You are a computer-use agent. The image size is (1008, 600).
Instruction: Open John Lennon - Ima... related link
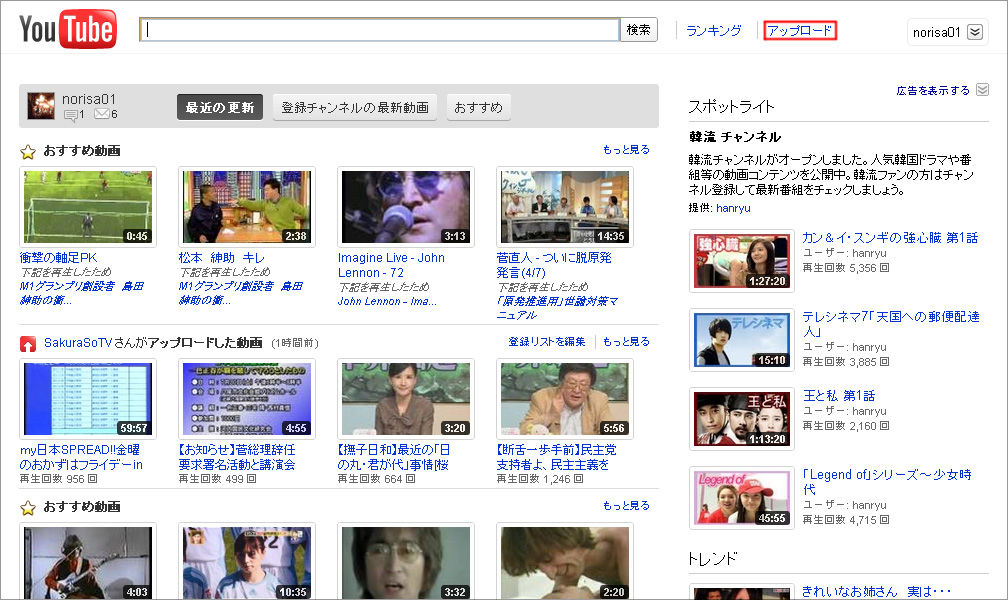387,301
